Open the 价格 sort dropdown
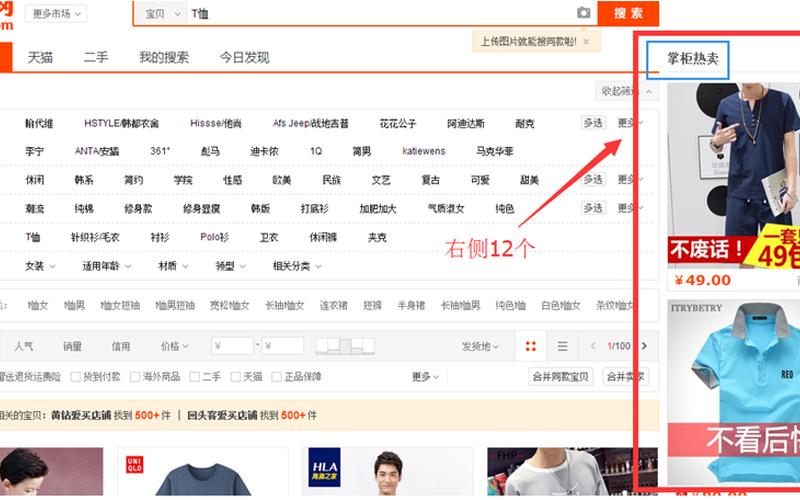Screen dimensions: 800x500 pos(174,346)
